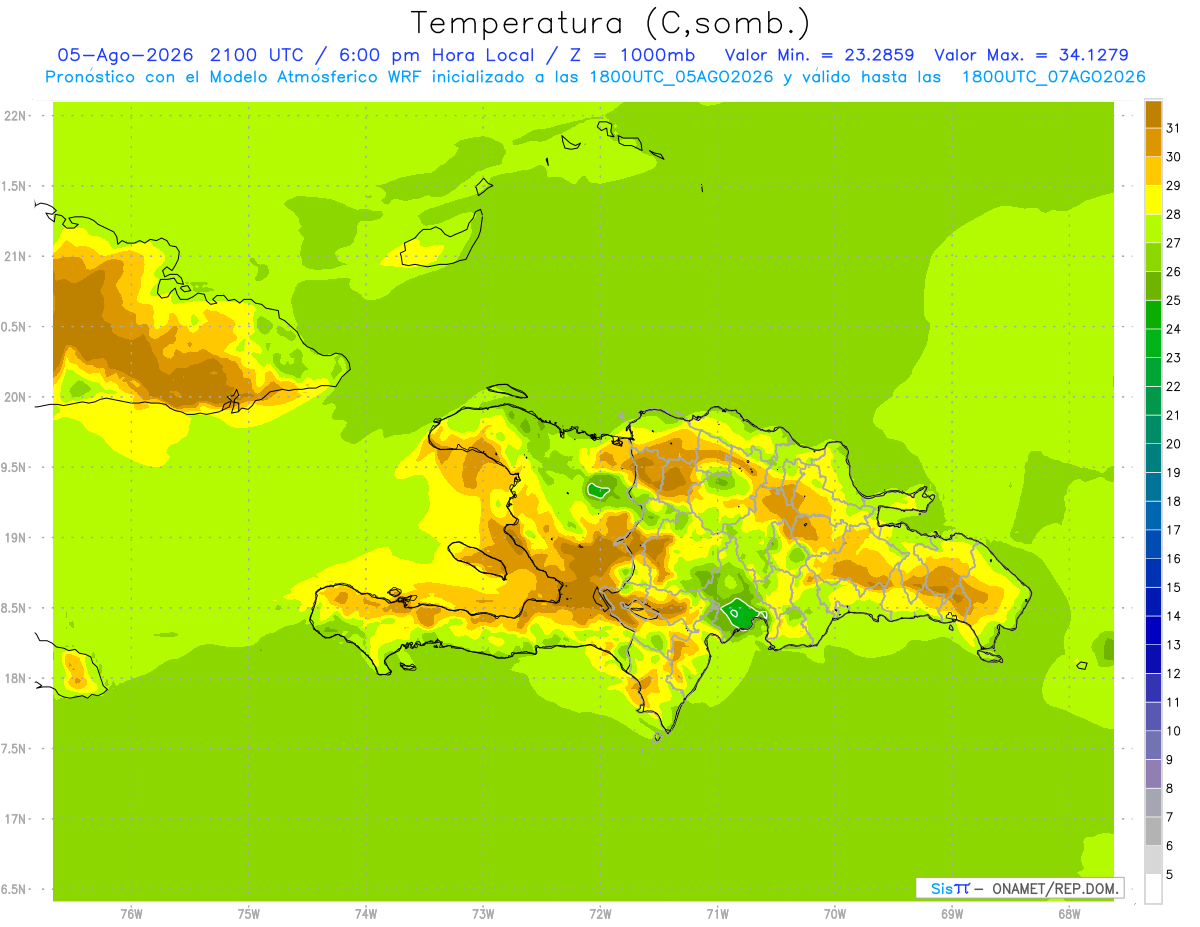The image size is (1200, 927).
Task: Click the dark green cold patch near 18.5N 71W
Action: (x=741, y=613)
